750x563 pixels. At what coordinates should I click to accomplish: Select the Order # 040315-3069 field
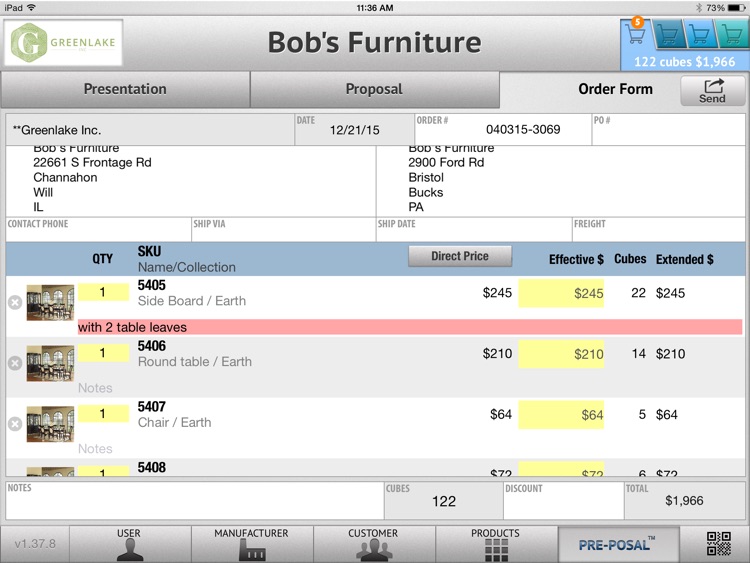coord(503,130)
